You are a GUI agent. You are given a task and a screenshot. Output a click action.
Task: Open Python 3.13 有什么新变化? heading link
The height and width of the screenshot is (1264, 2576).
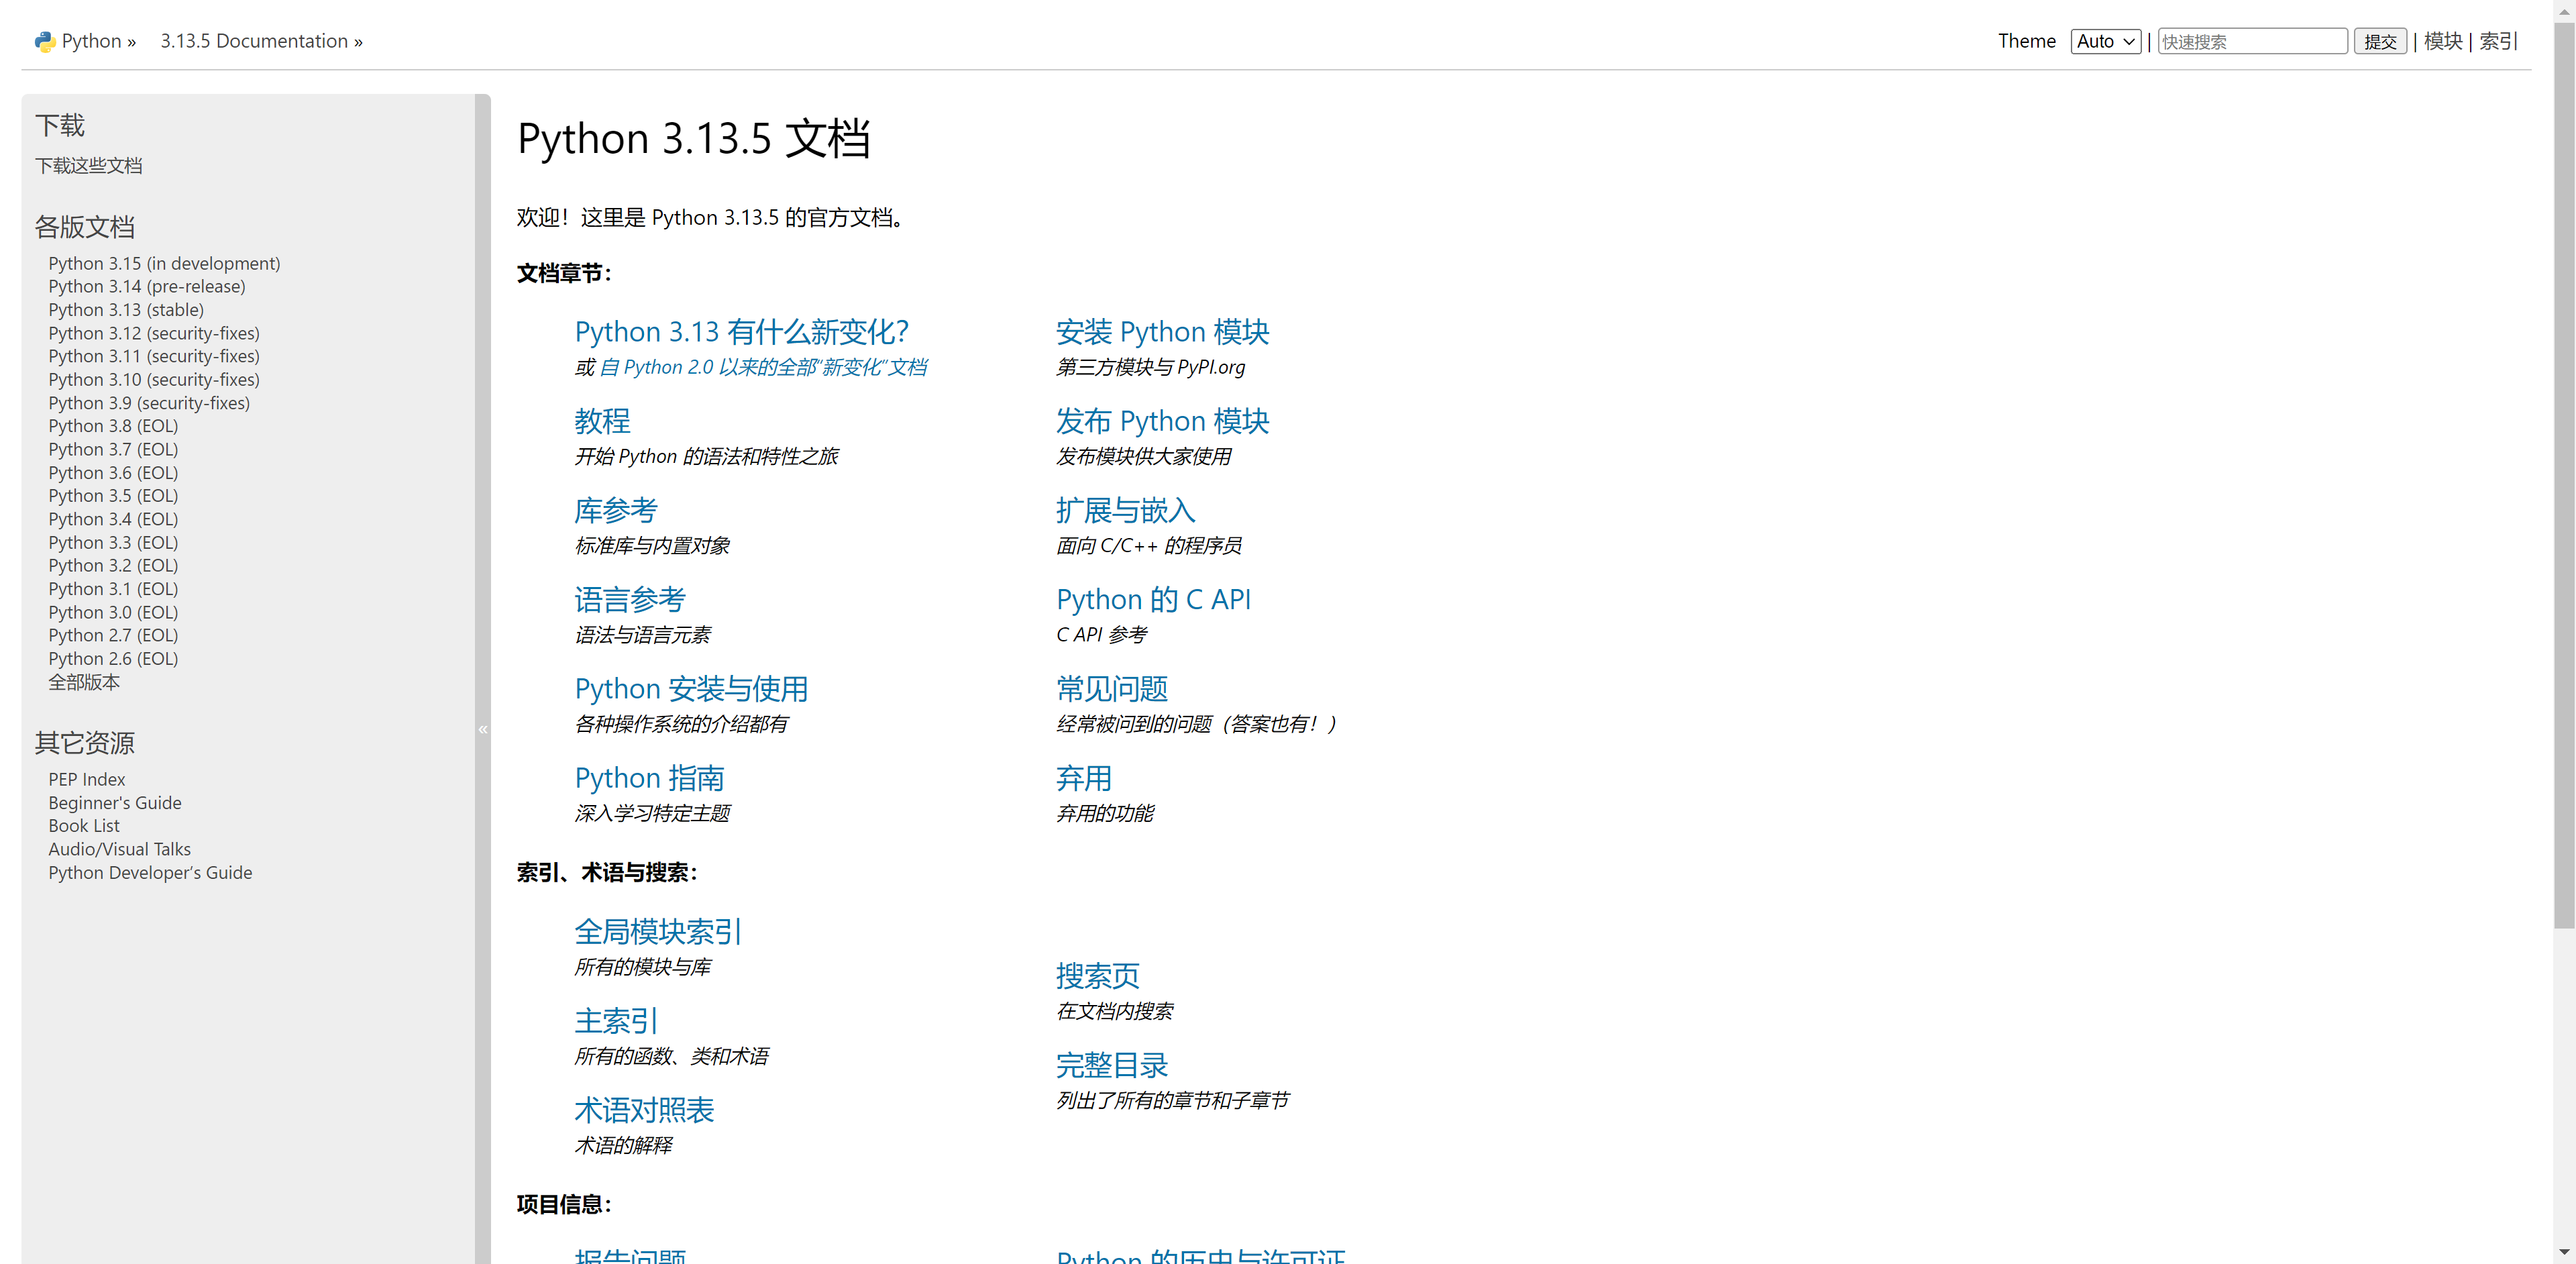click(742, 331)
